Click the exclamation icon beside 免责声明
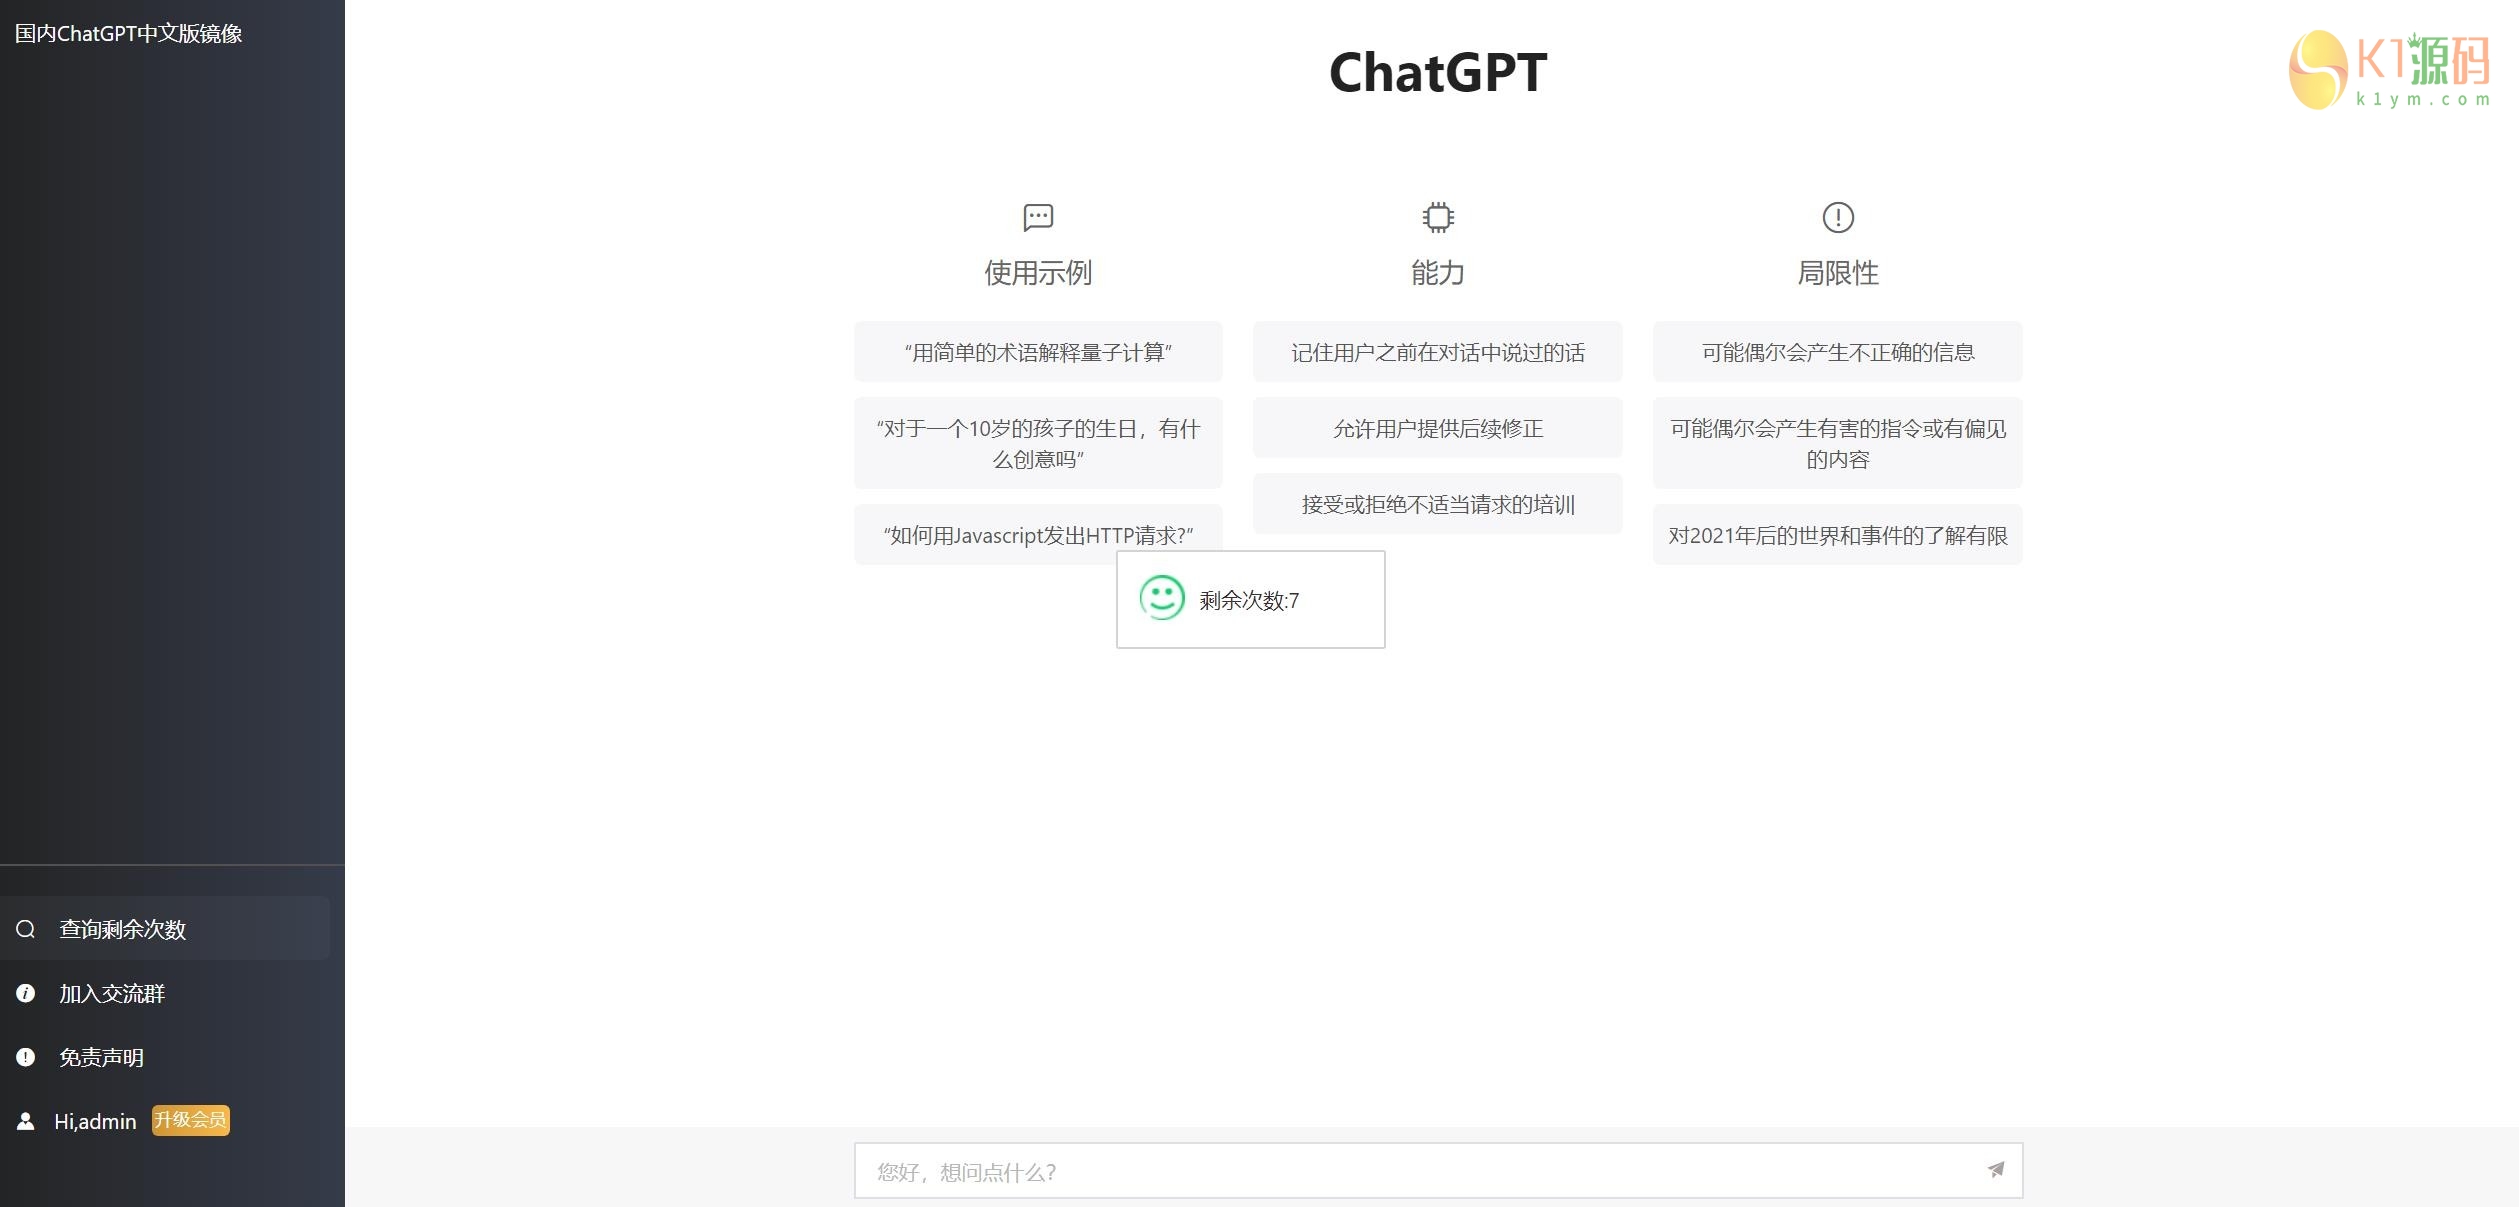This screenshot has width=2519, height=1207. coord(26,1057)
